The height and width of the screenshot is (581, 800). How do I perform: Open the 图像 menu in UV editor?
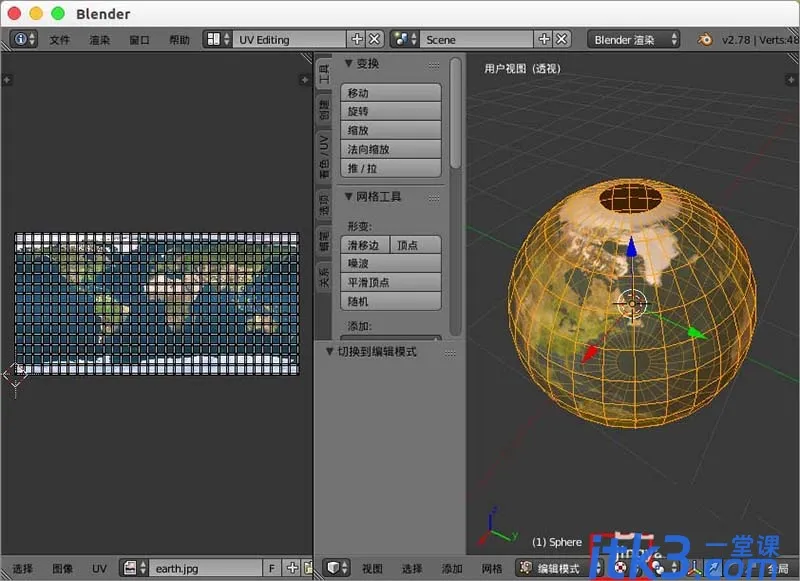(x=62, y=568)
